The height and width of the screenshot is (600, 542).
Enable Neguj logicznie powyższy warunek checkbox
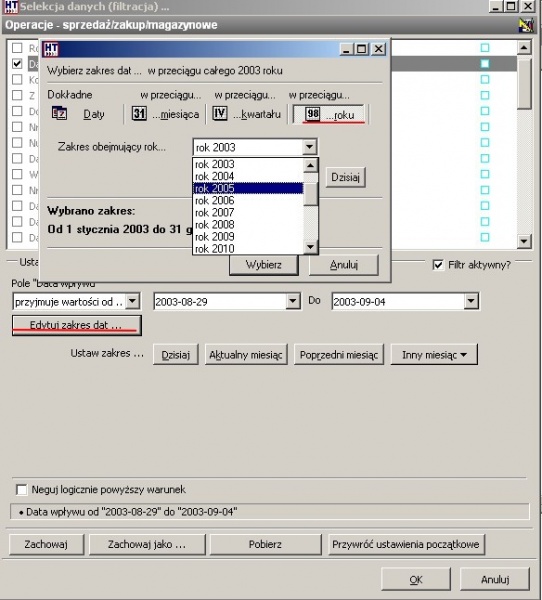coord(22,489)
